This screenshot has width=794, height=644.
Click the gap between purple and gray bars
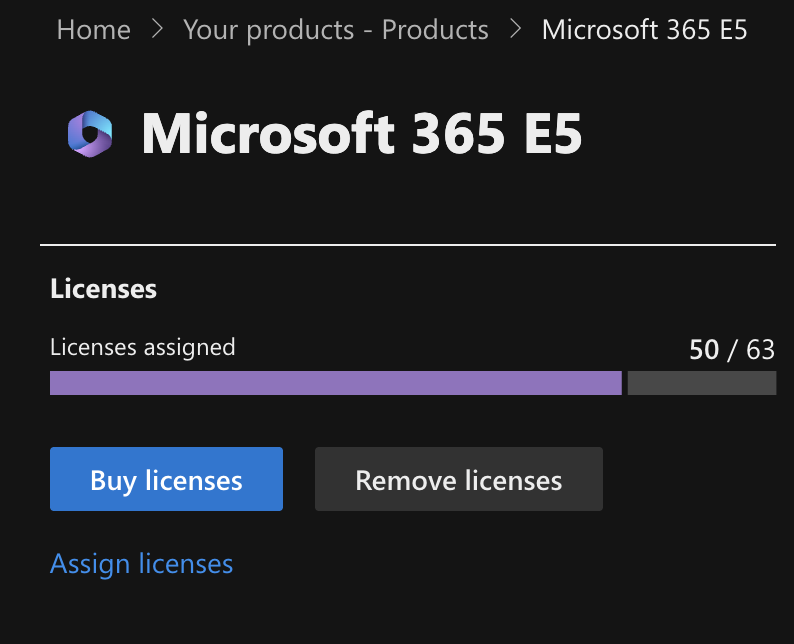(x=625, y=383)
